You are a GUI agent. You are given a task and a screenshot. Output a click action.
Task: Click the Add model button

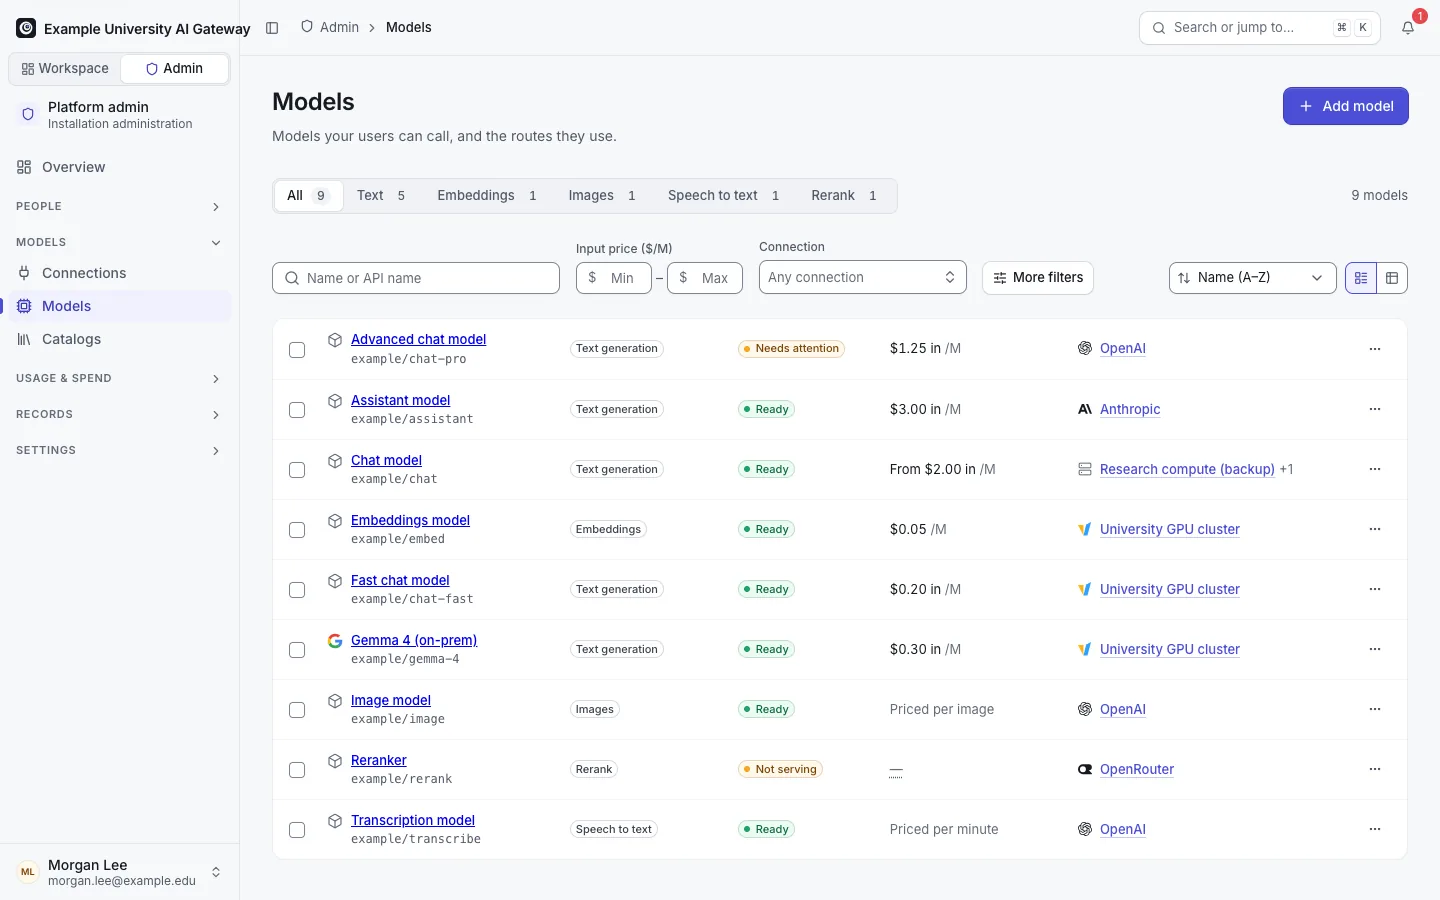click(1346, 106)
